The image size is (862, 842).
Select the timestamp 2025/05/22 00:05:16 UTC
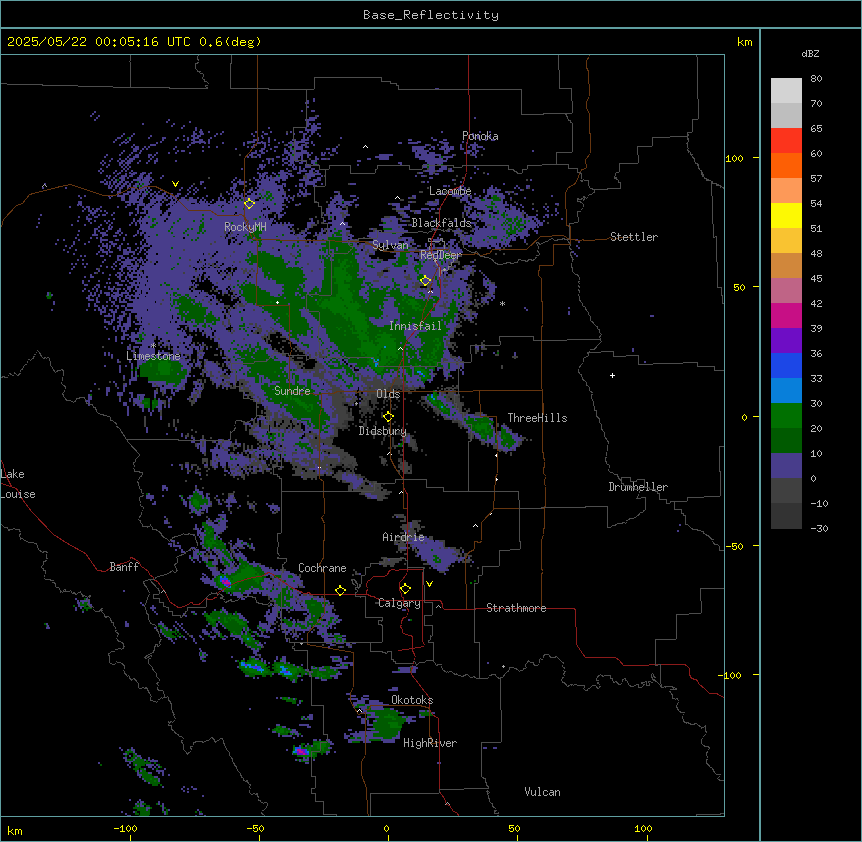point(98,42)
